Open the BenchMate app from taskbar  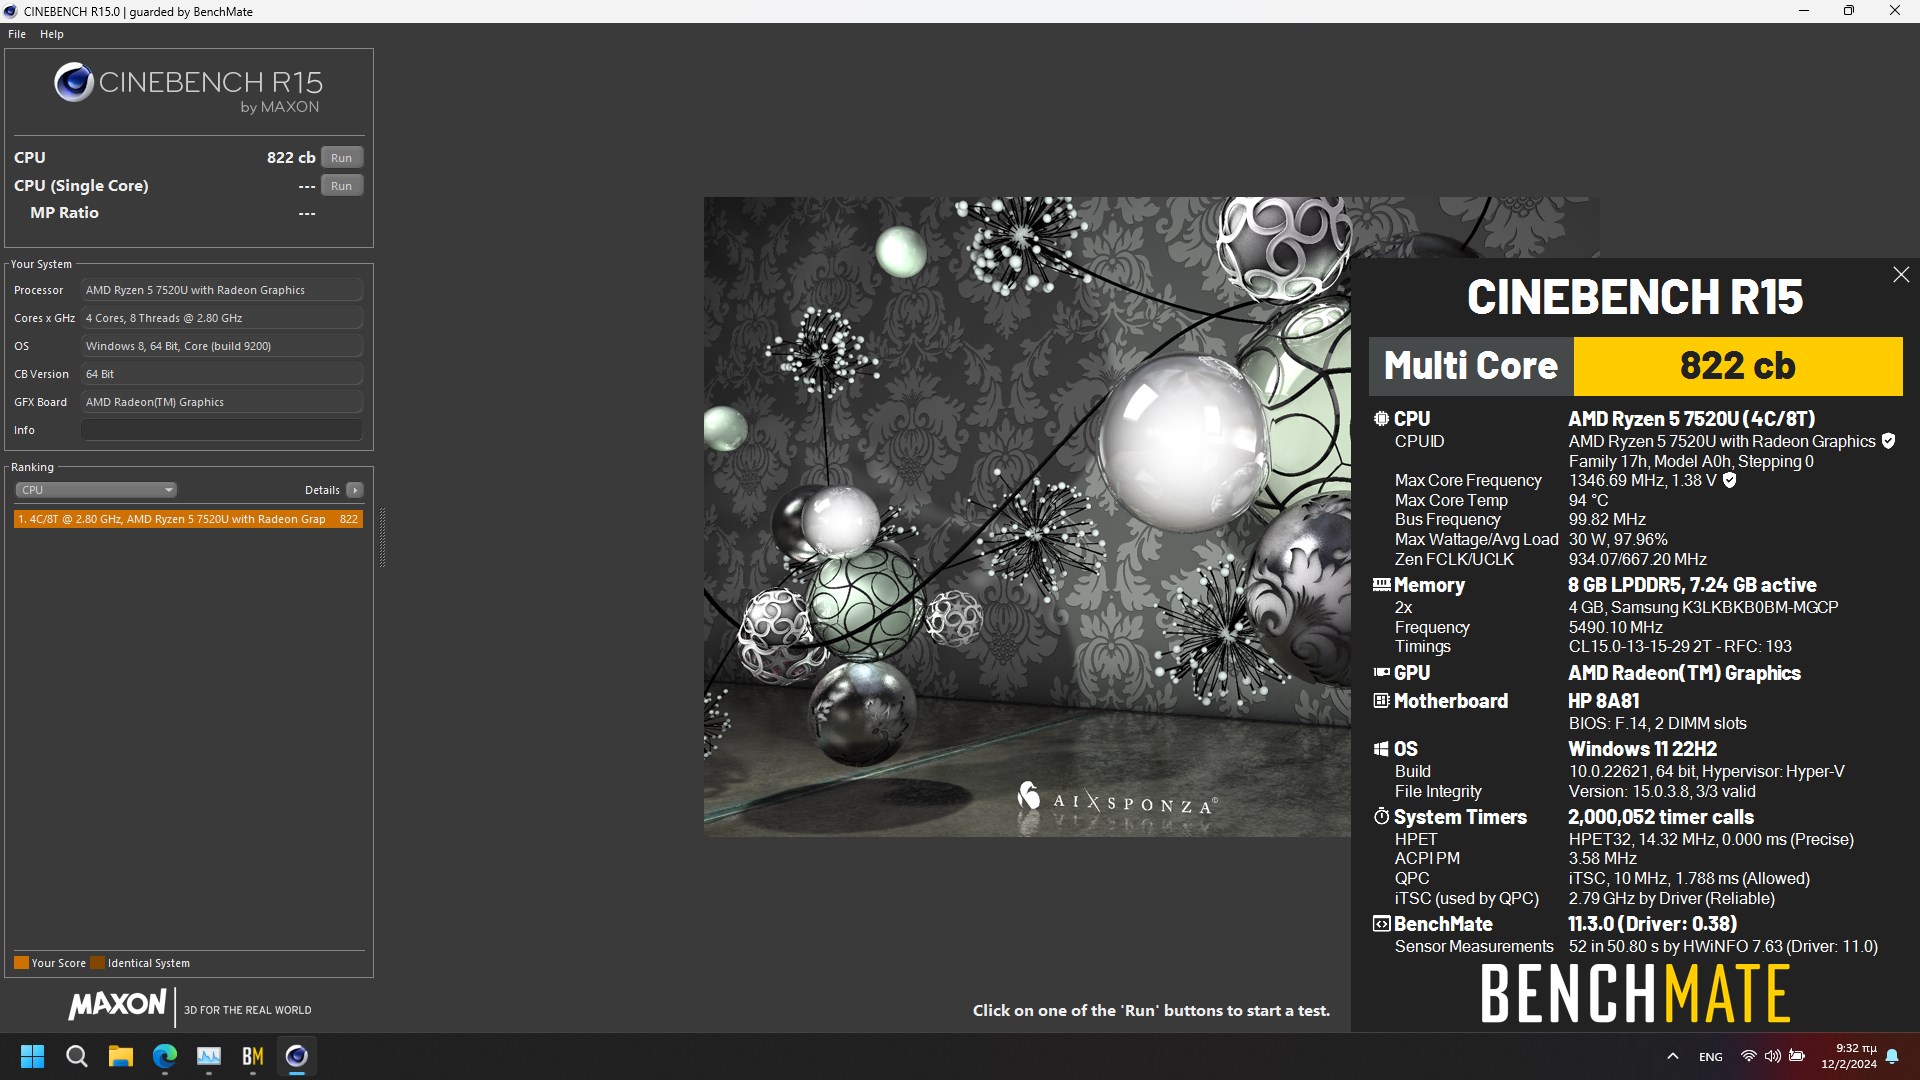(x=252, y=1056)
